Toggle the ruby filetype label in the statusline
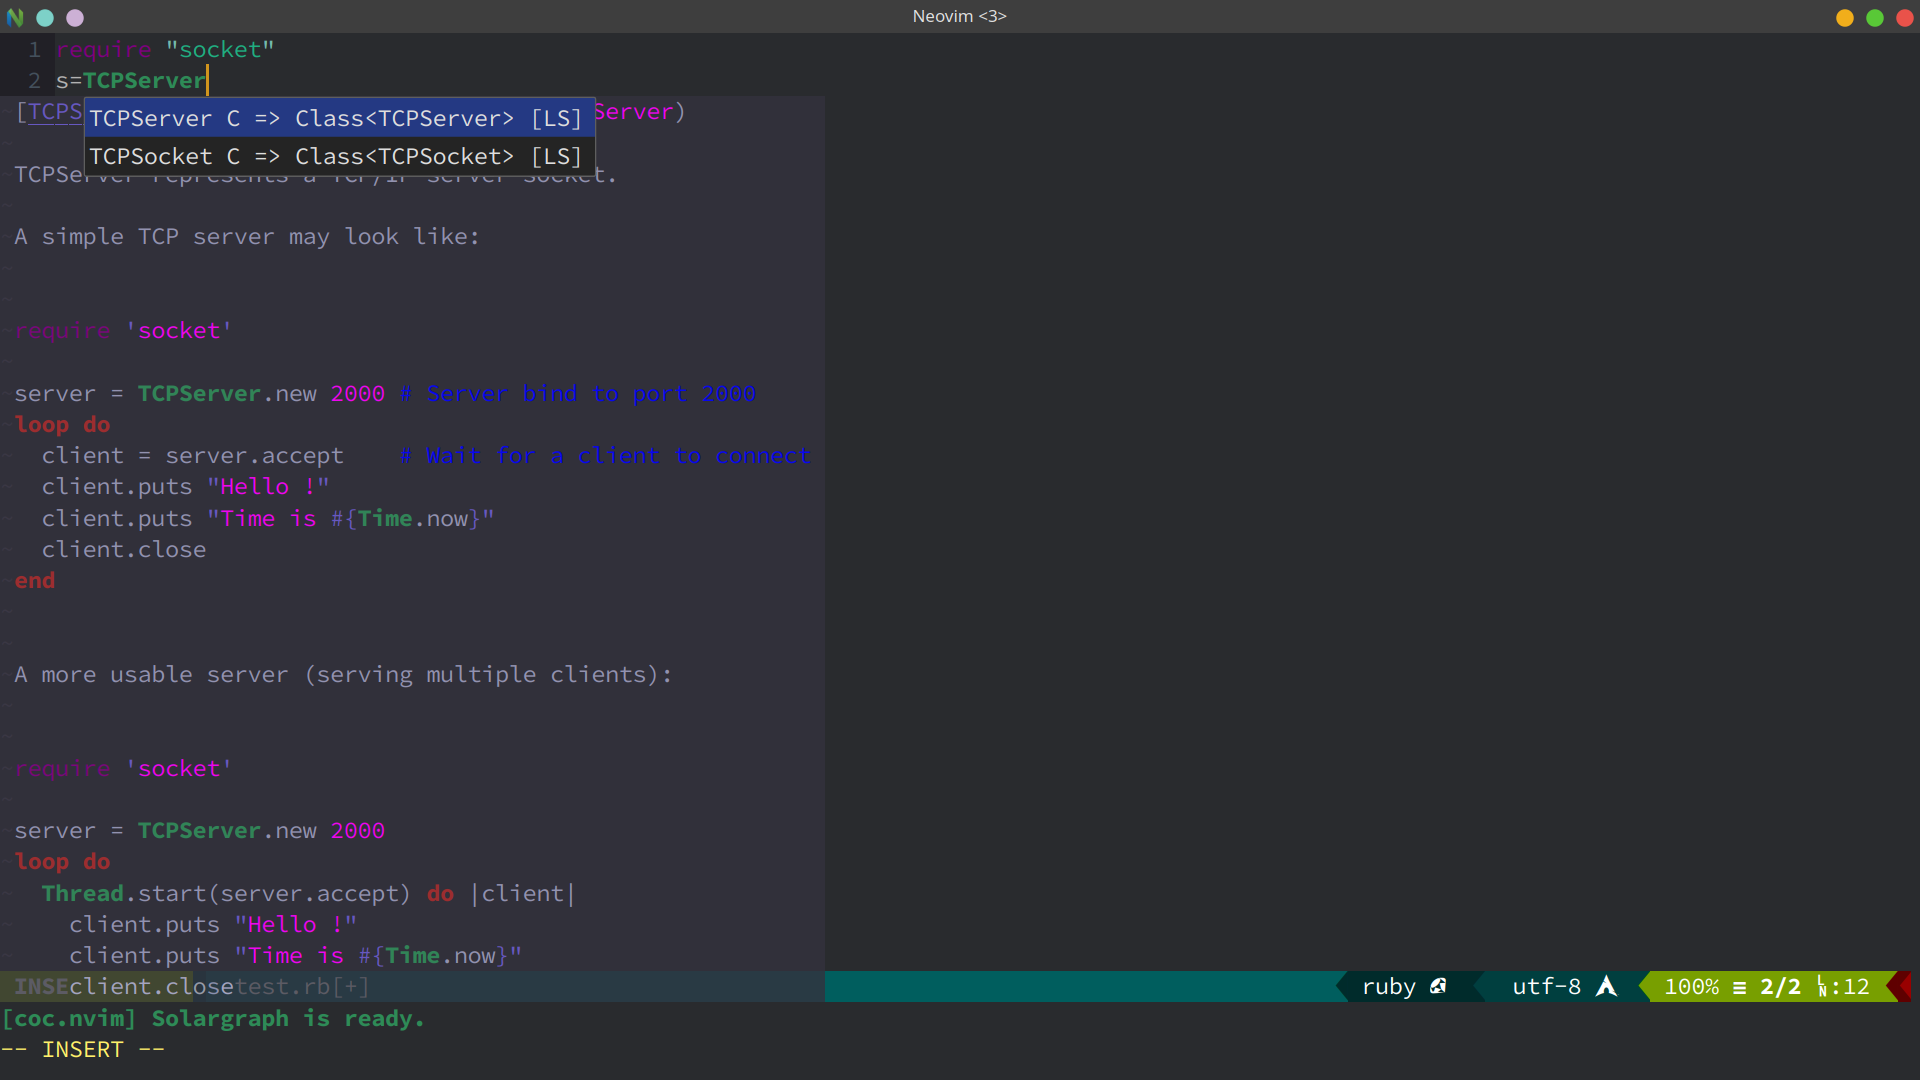The width and height of the screenshot is (1920, 1080). [1389, 986]
